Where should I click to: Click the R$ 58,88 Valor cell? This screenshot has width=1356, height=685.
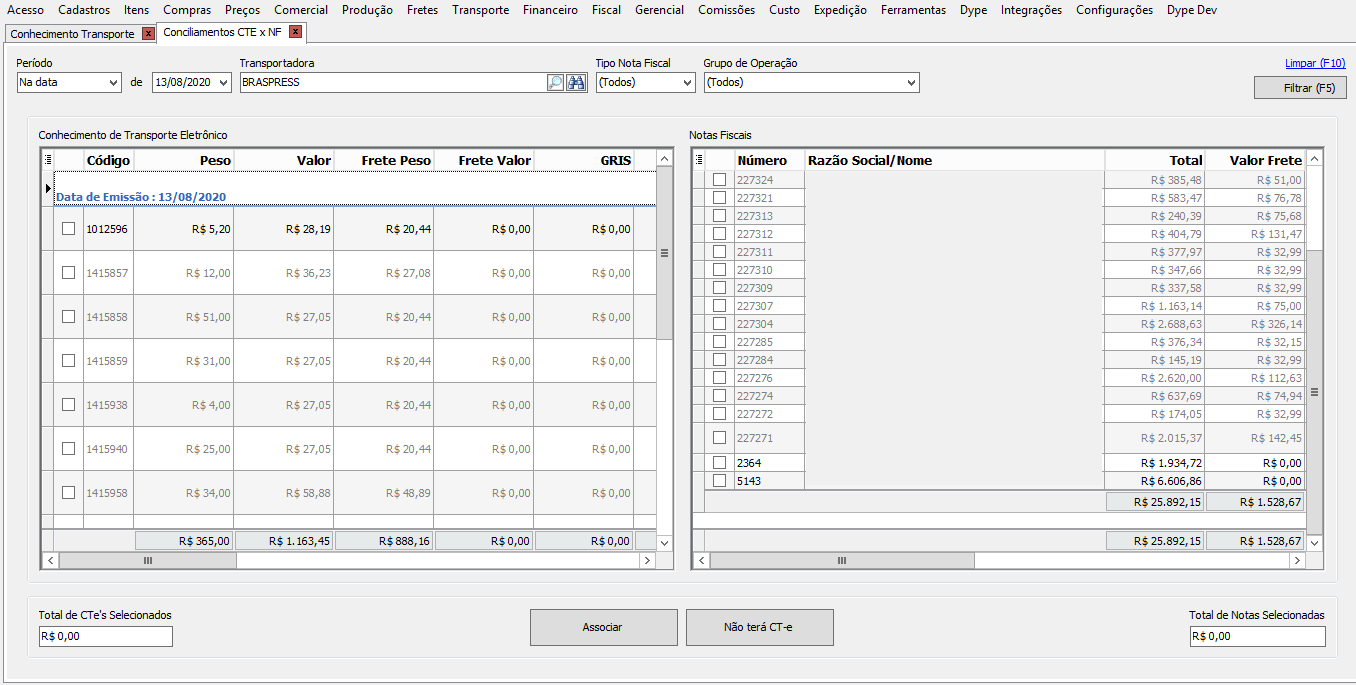[x=283, y=493]
